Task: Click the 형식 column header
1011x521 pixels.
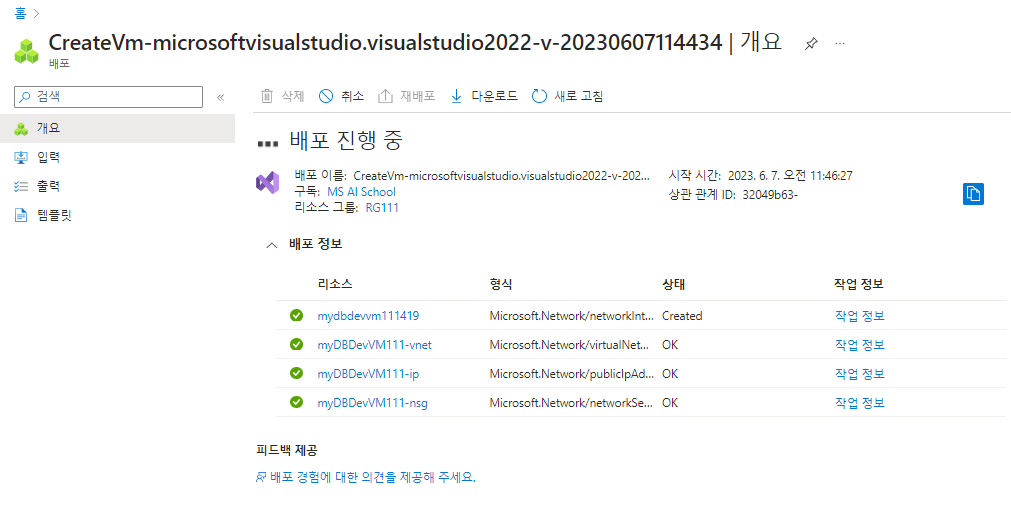Action: (501, 284)
